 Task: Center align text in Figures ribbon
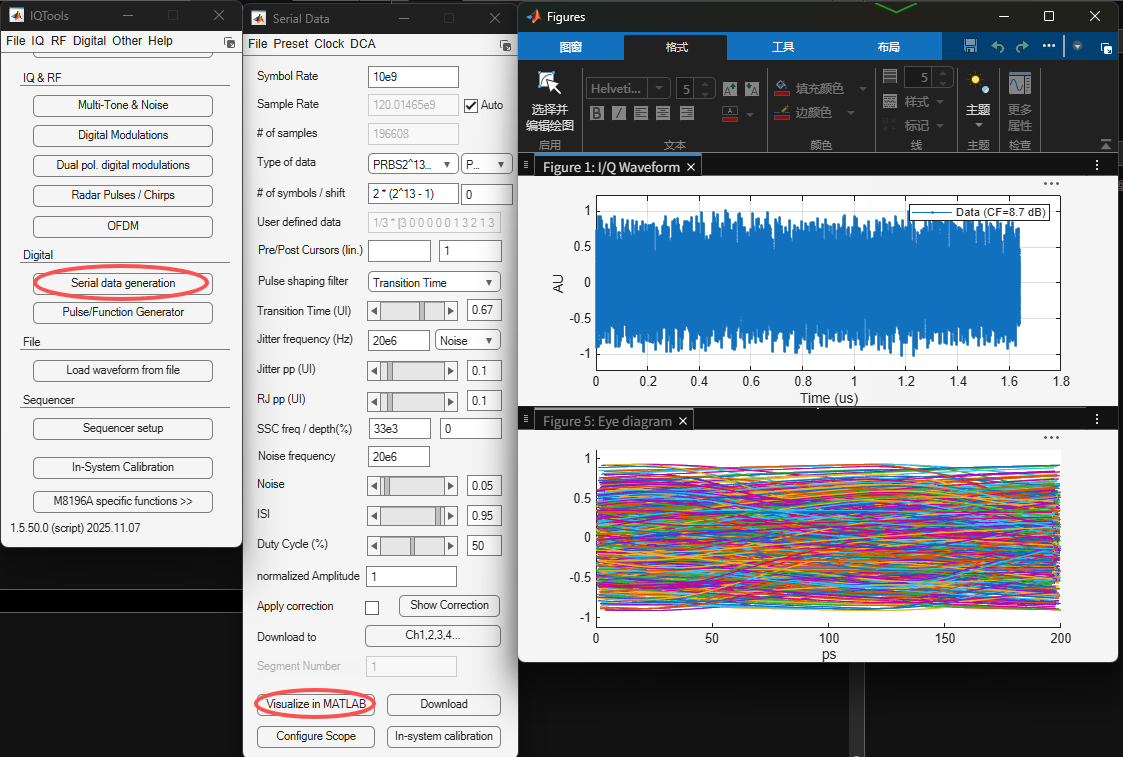tap(663, 112)
